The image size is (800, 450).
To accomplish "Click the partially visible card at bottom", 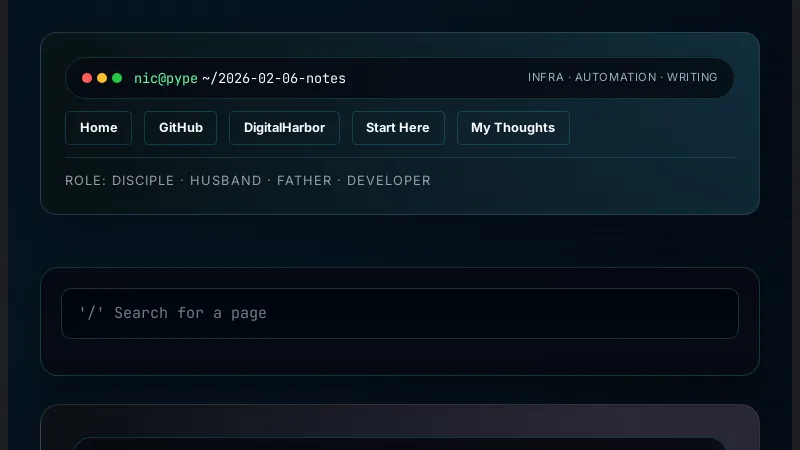I will pyautogui.click(x=400, y=430).
